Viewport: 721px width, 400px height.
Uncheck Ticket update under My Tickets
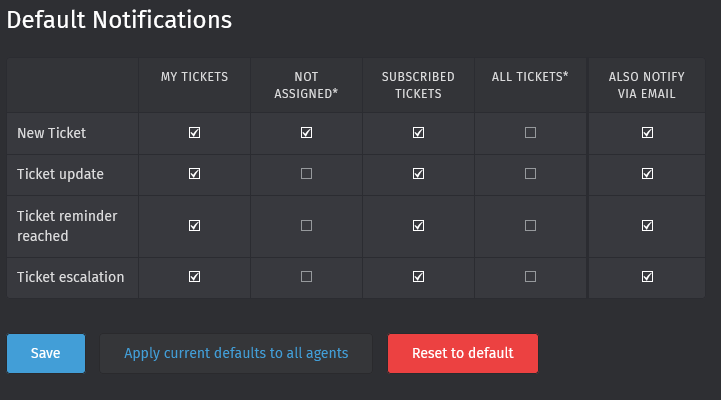(195, 173)
